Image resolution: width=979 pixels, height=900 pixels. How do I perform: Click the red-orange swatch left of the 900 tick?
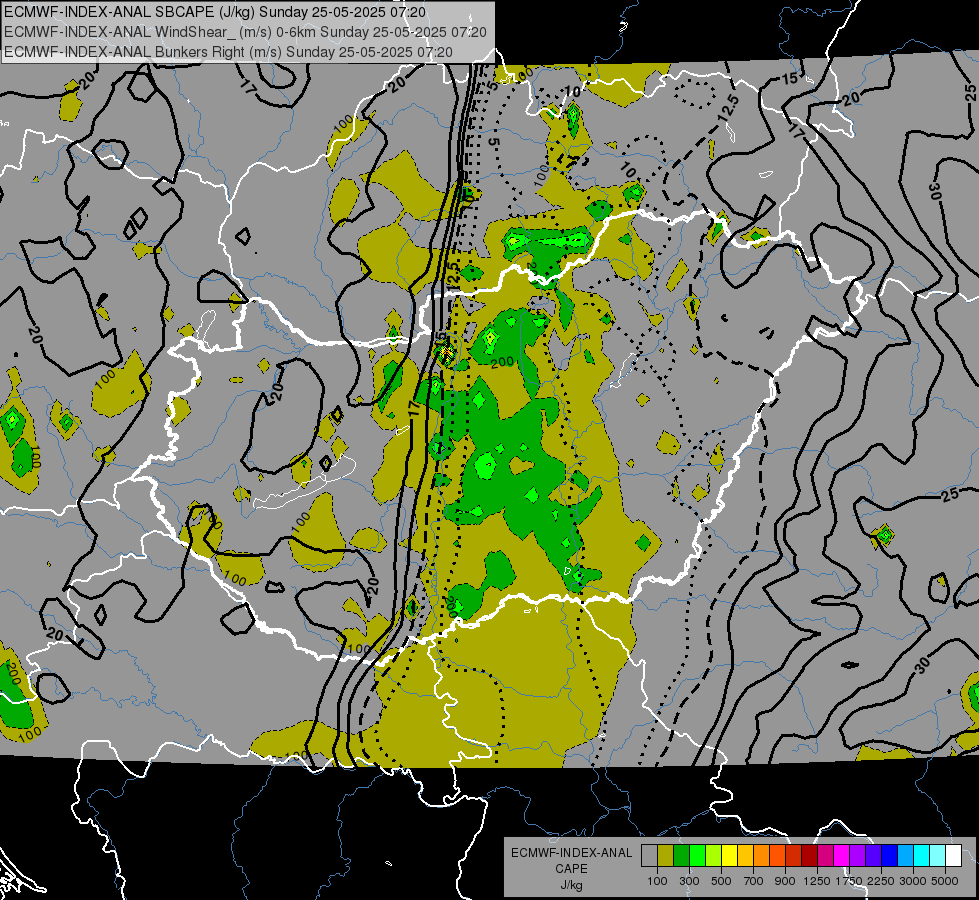777,856
